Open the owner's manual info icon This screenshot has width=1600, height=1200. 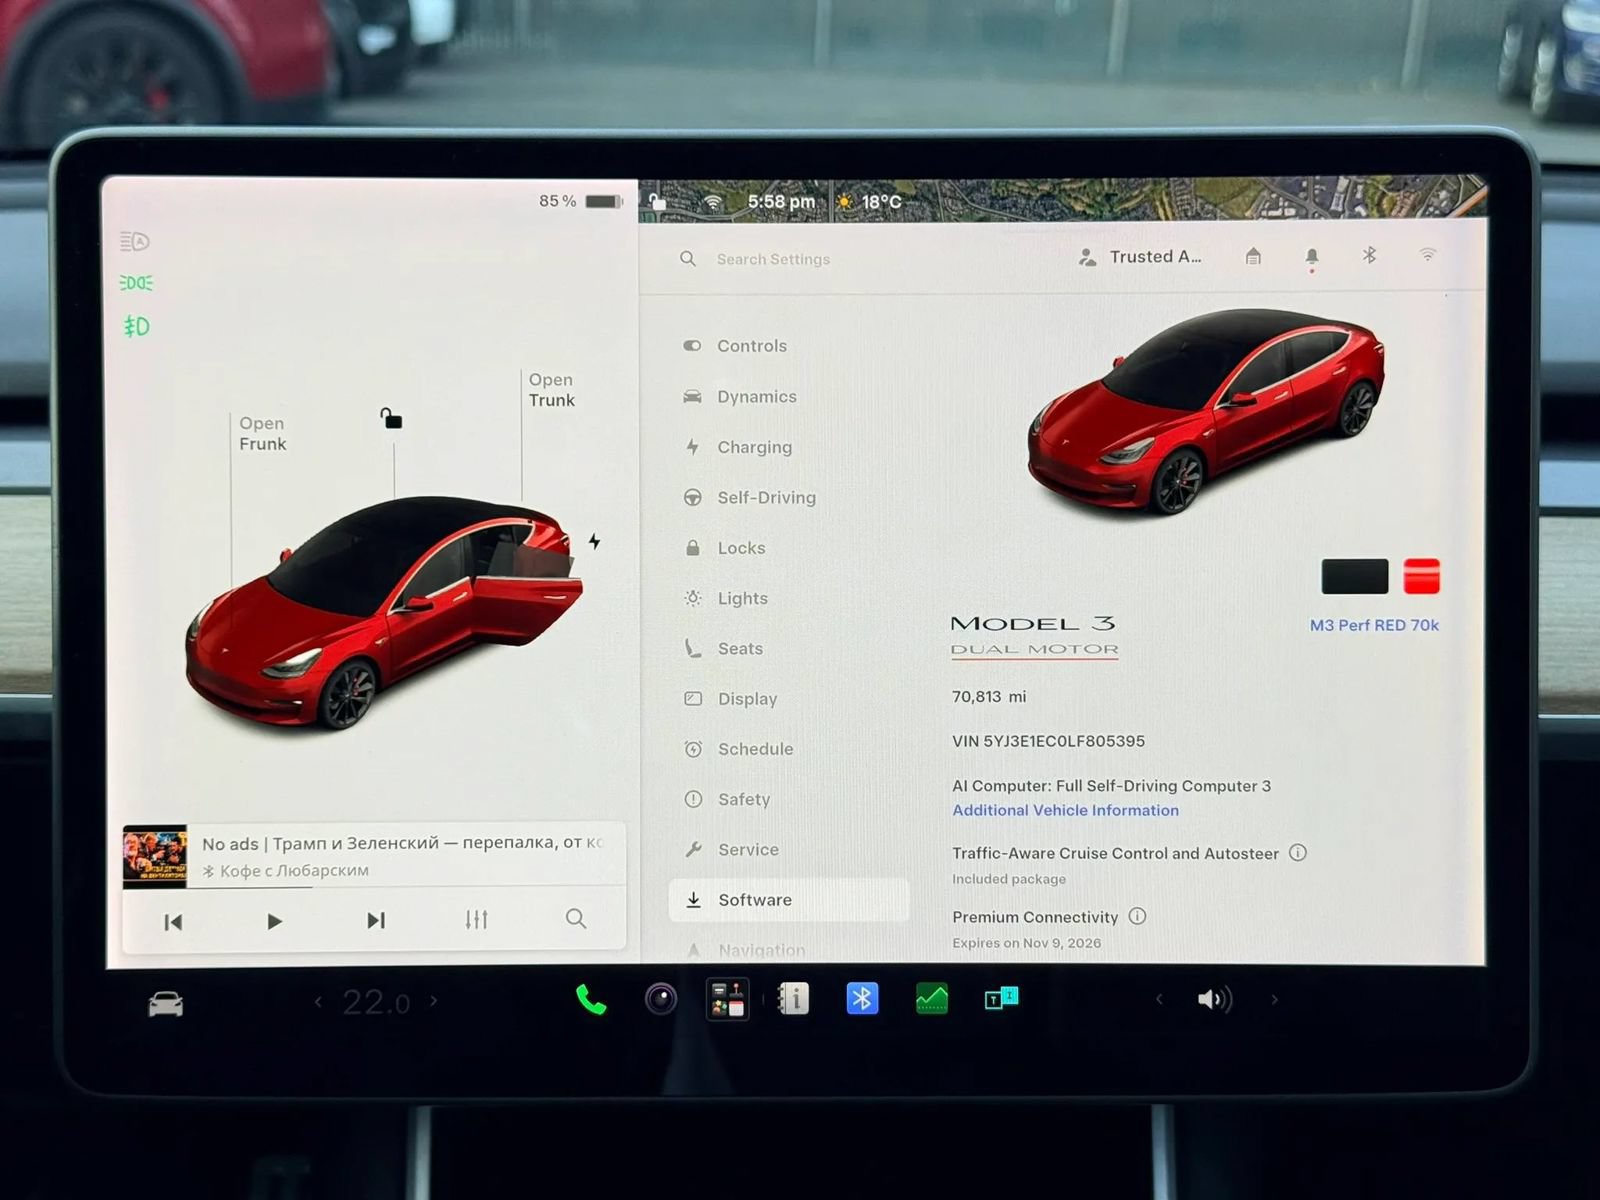point(794,998)
